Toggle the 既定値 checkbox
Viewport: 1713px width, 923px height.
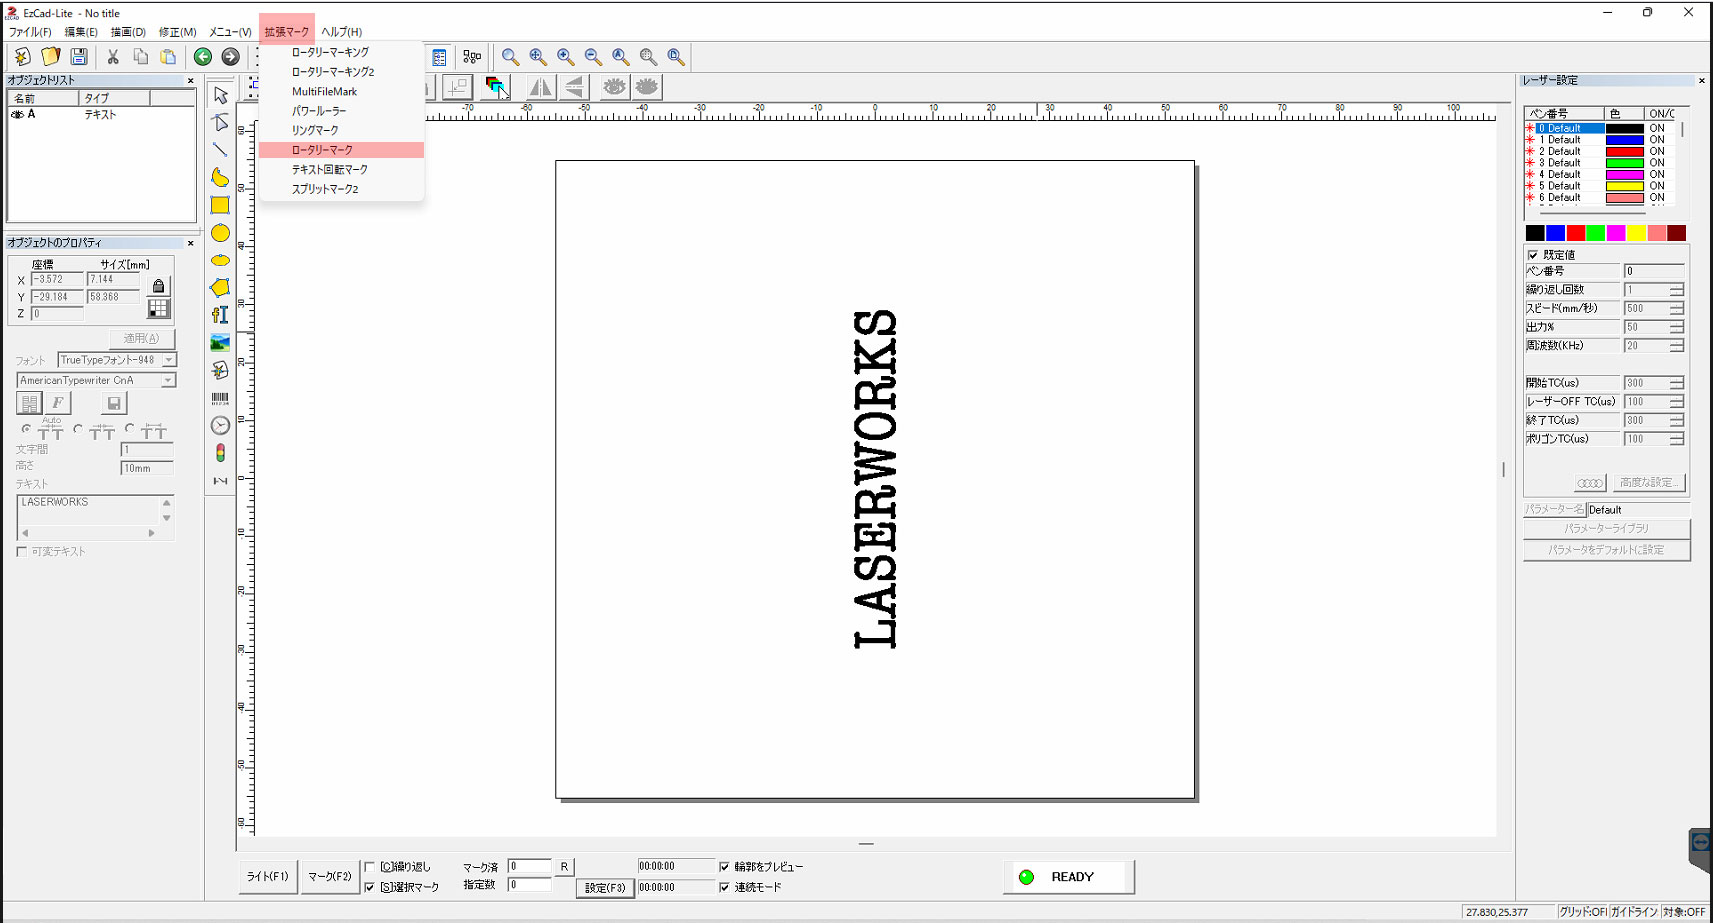(1533, 255)
